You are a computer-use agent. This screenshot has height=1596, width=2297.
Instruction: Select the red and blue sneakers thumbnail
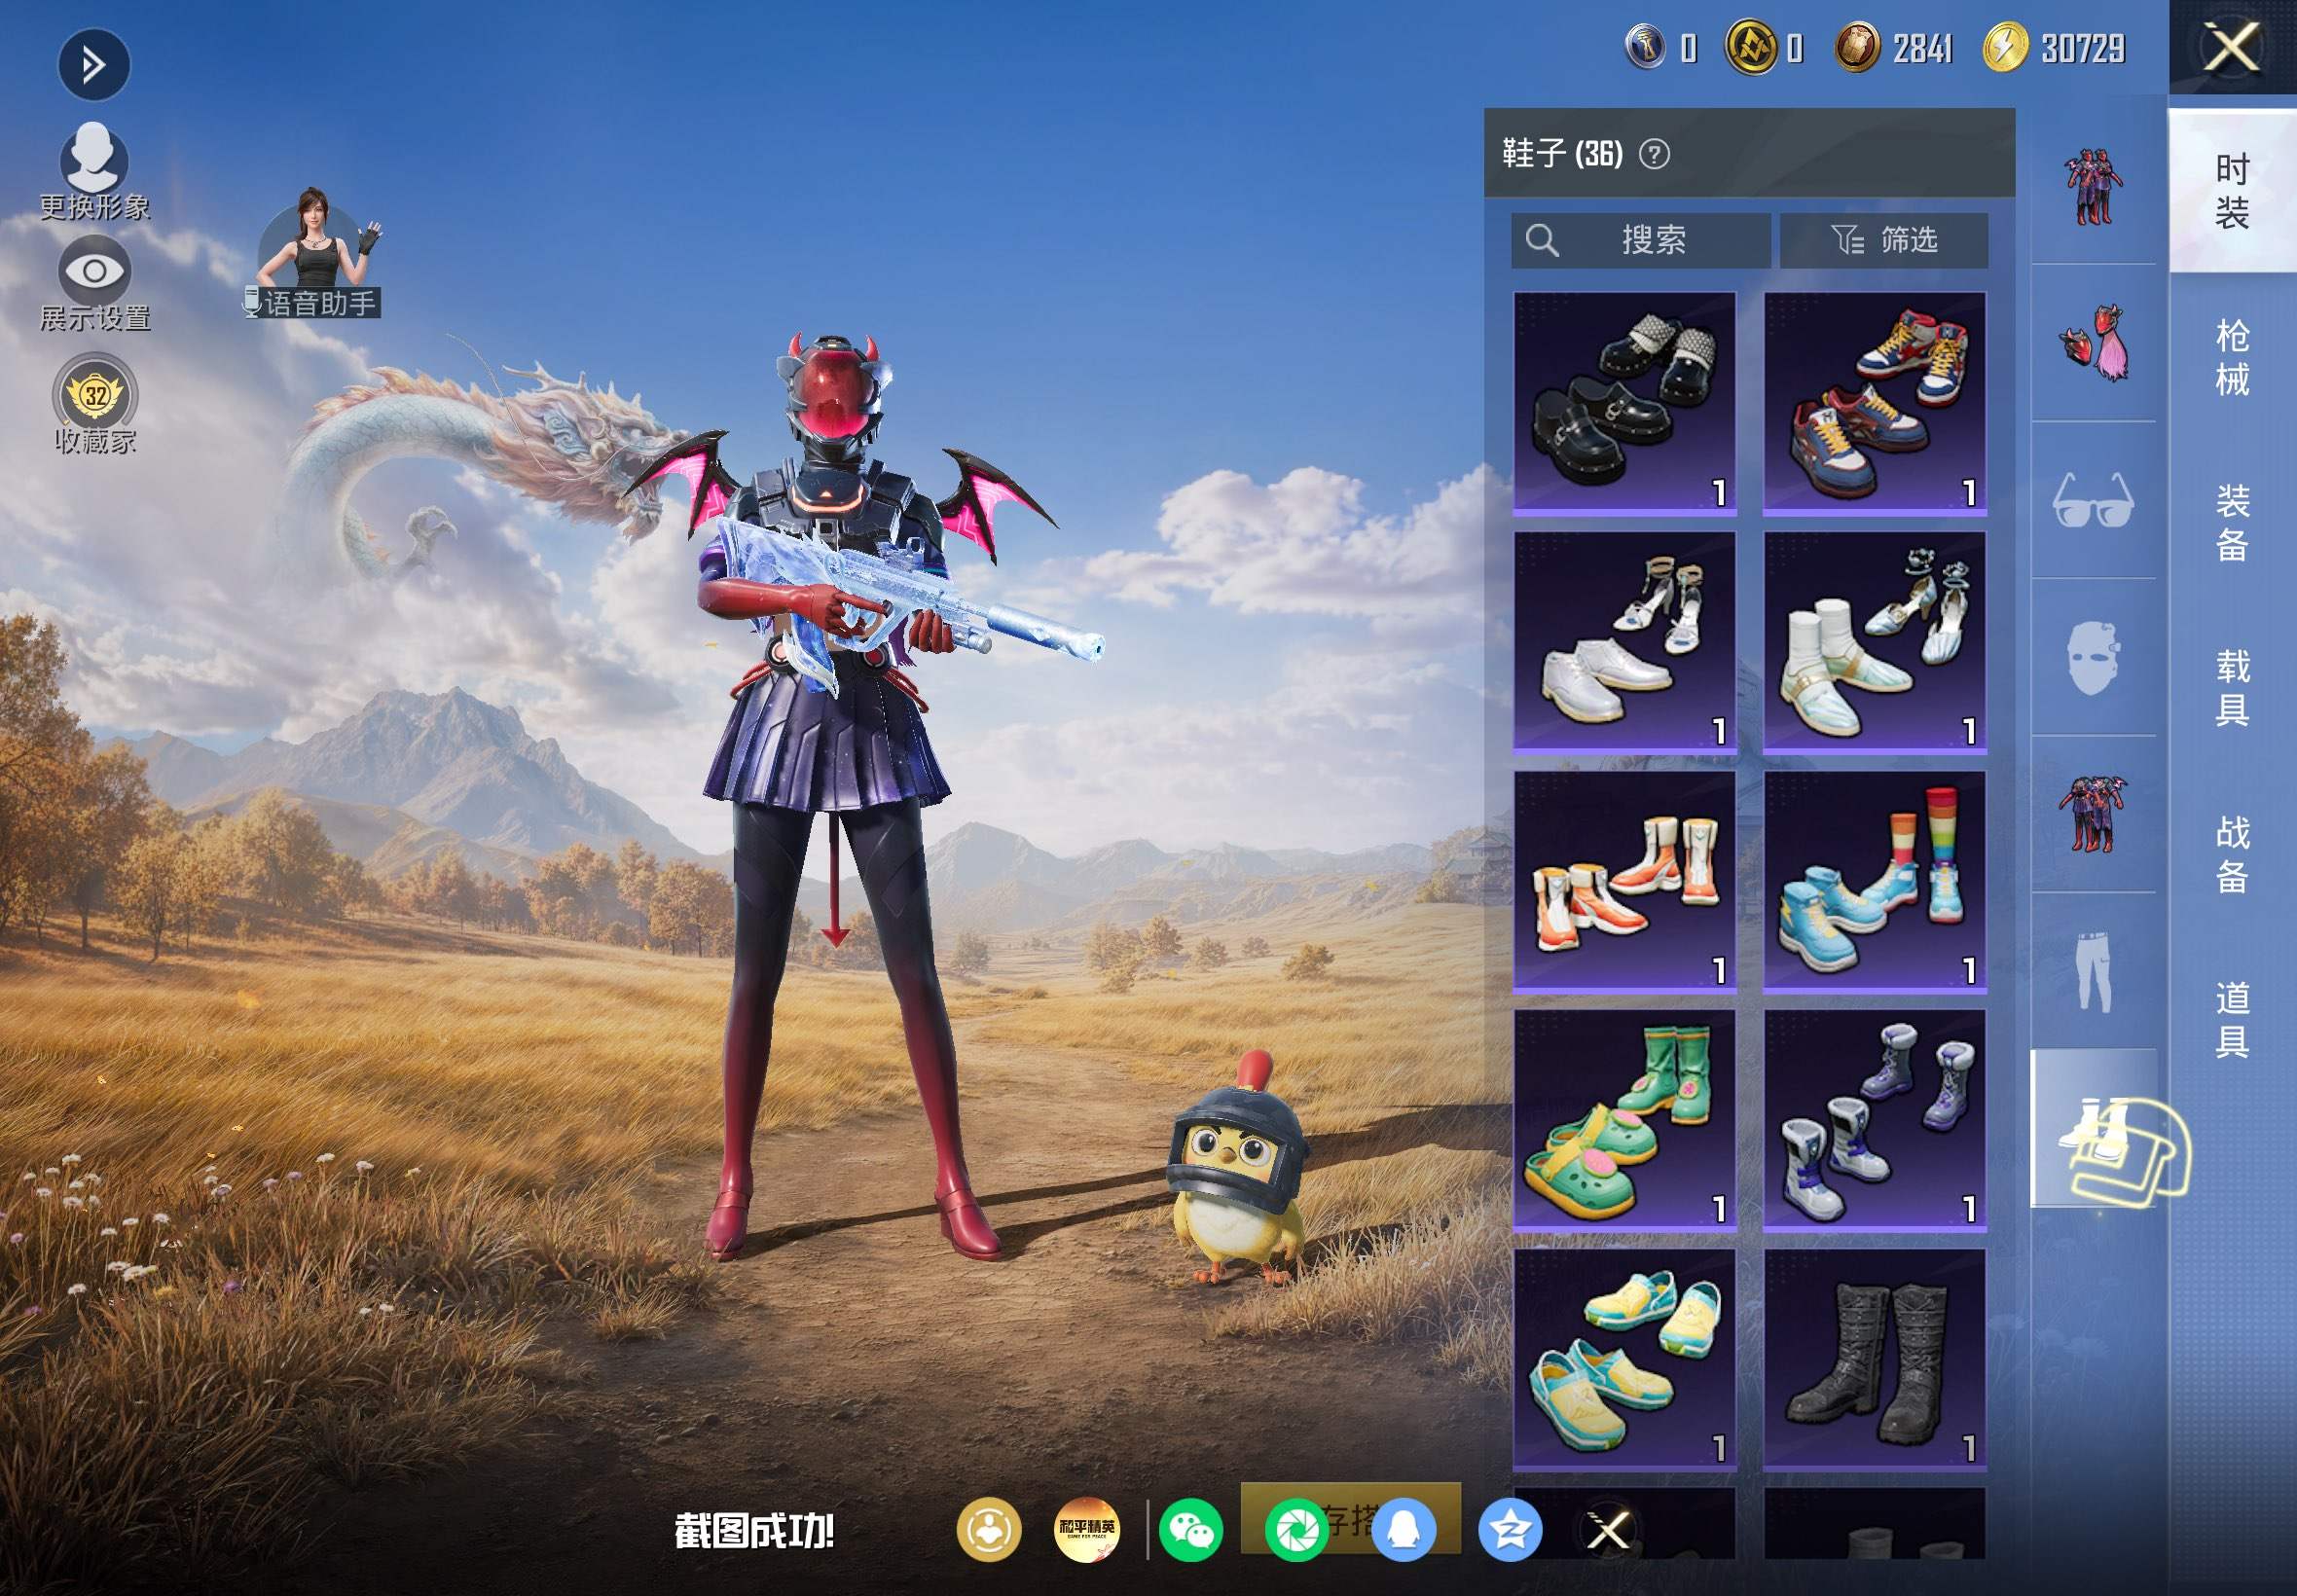[x=1874, y=403]
